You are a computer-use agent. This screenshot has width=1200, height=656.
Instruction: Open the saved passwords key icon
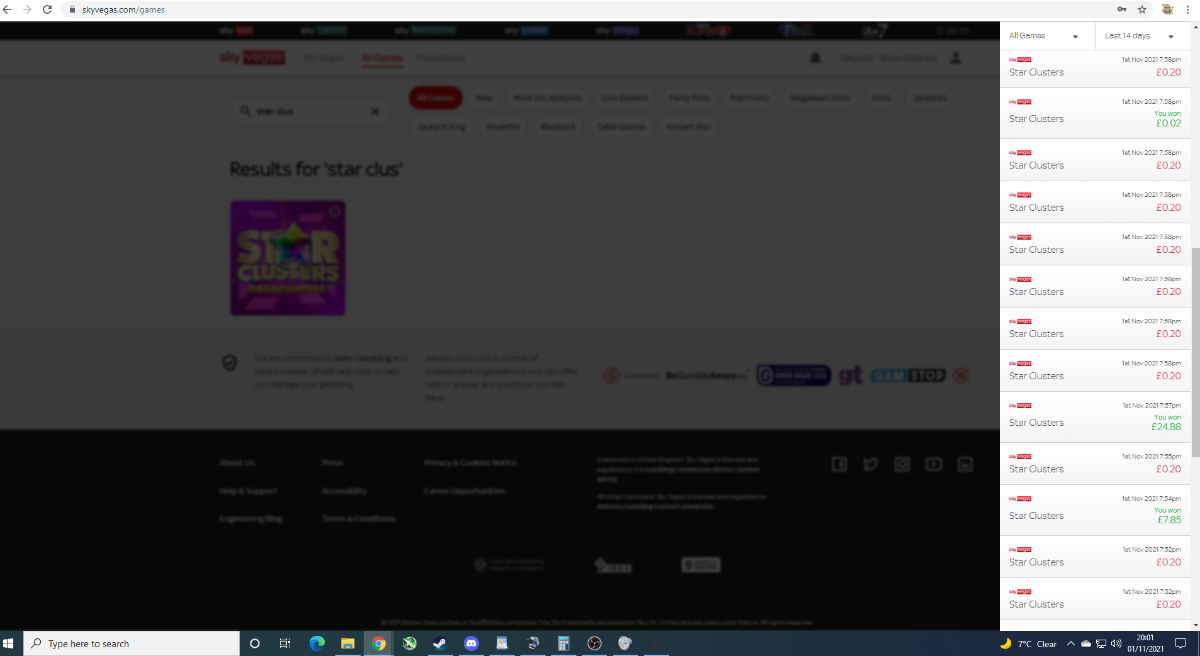[x=1122, y=9]
